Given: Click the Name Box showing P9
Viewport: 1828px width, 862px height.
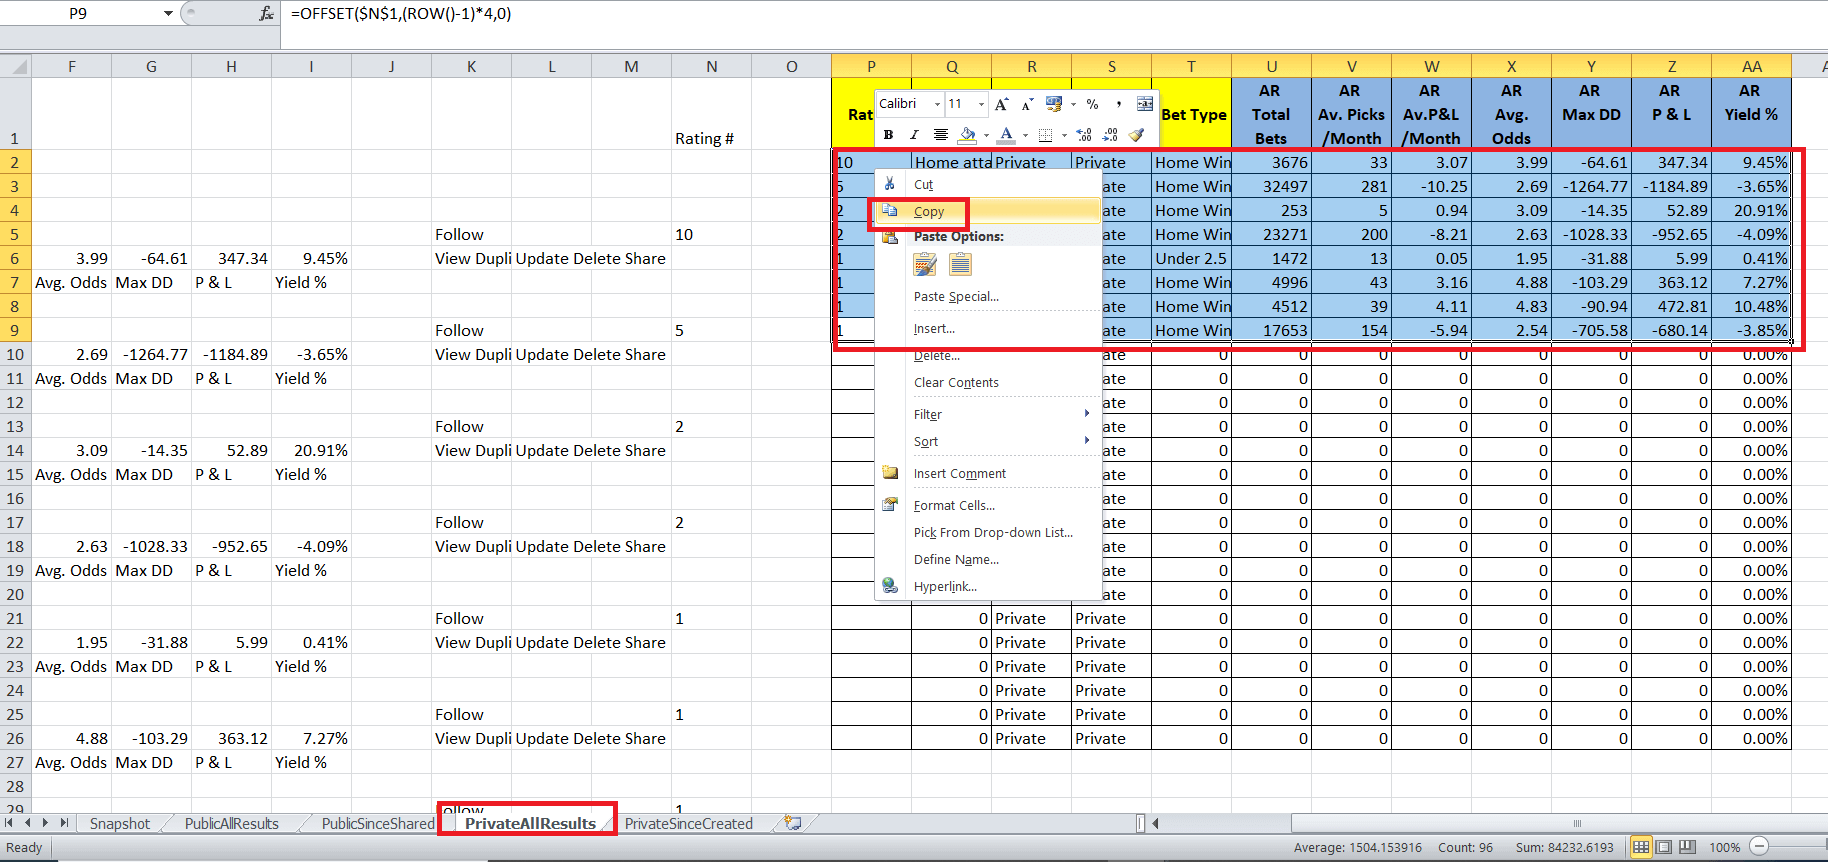Looking at the screenshot, I should tap(80, 14).
